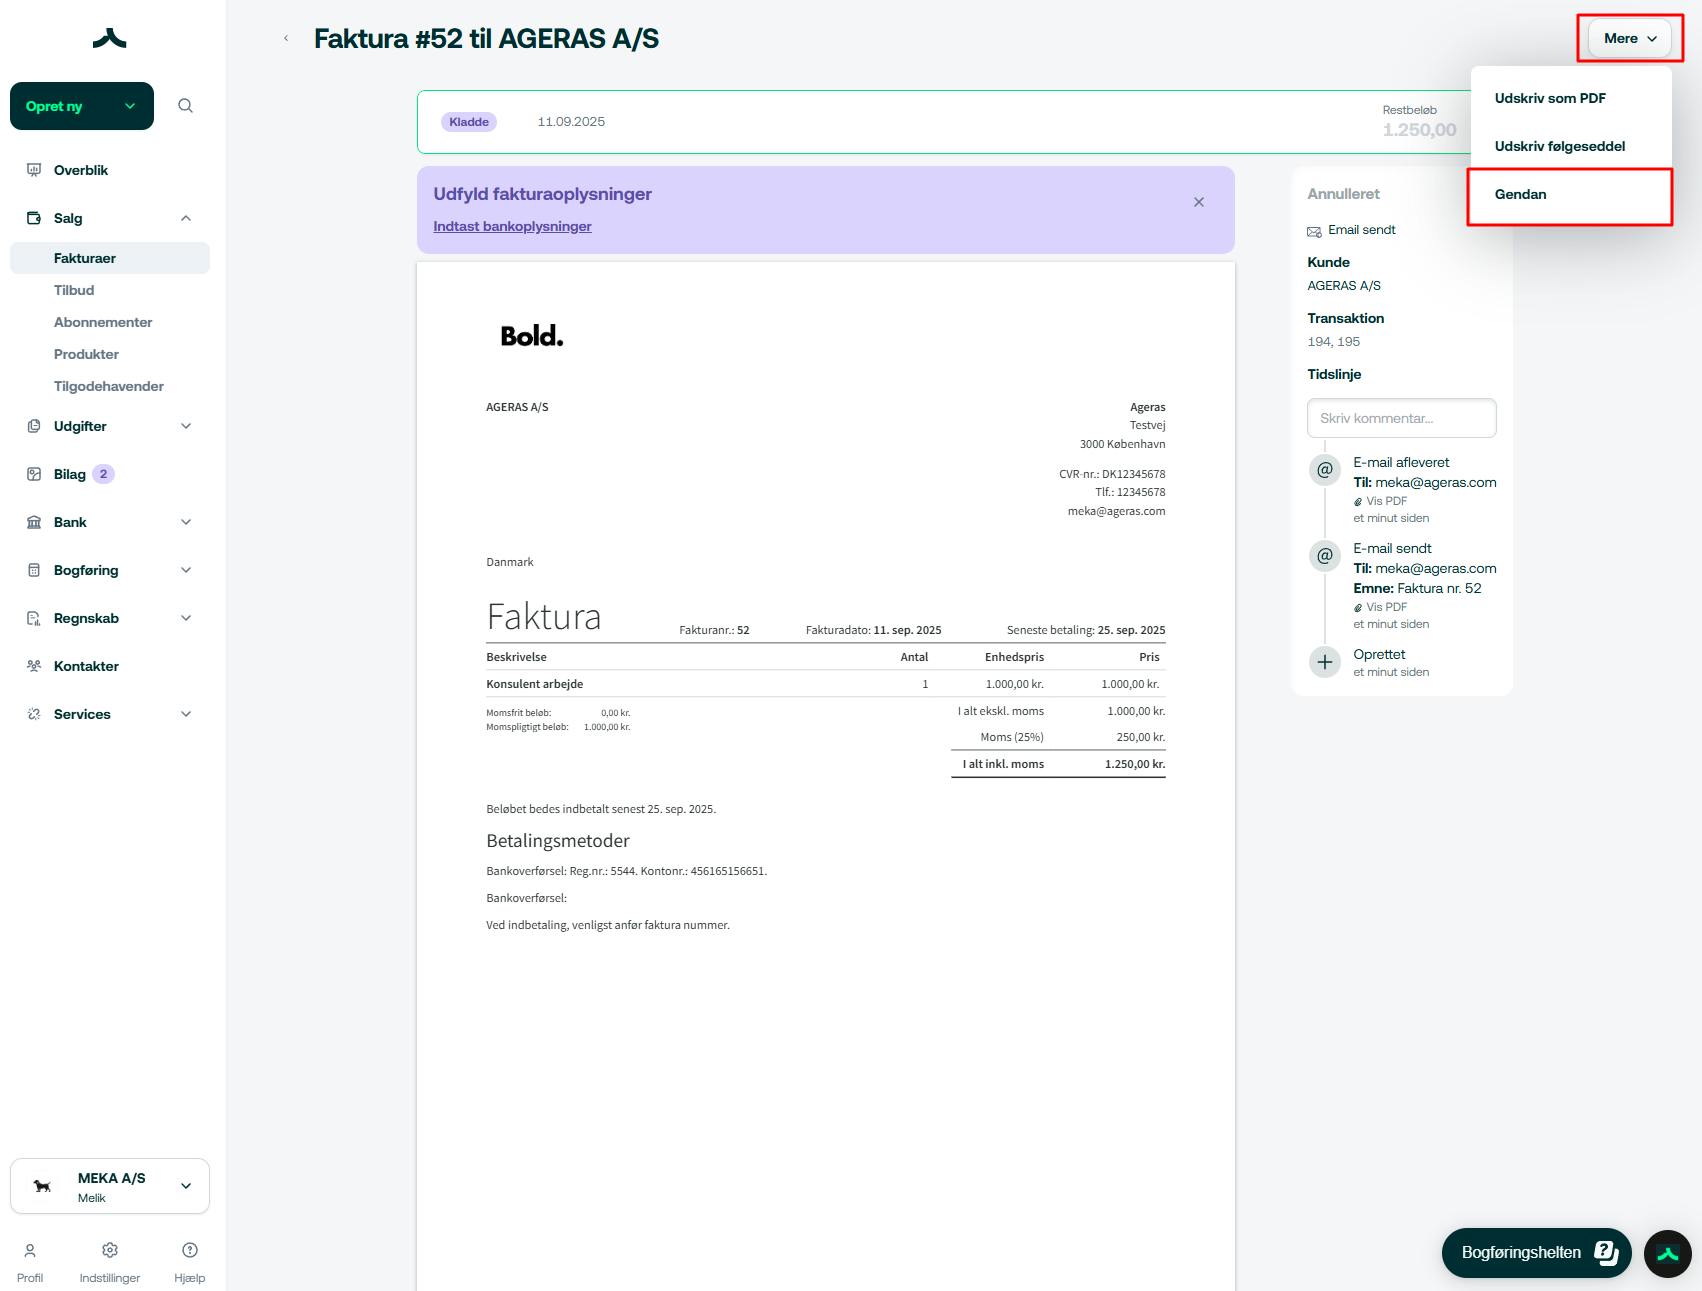
Task: Click the Betalingsmetoder heading
Action: 558,841
